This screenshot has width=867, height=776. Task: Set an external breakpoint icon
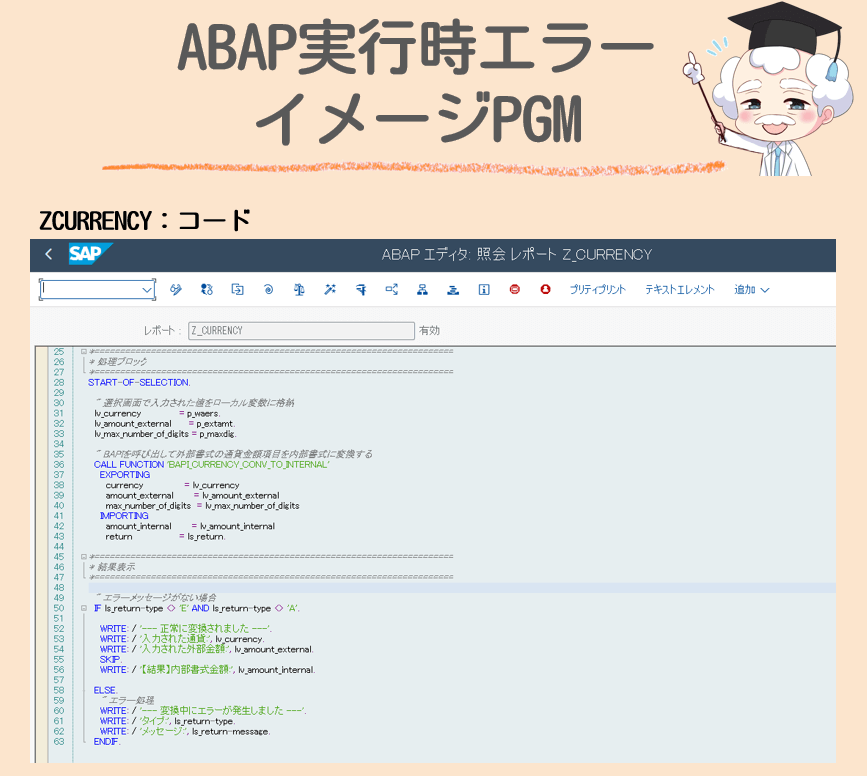point(545,289)
